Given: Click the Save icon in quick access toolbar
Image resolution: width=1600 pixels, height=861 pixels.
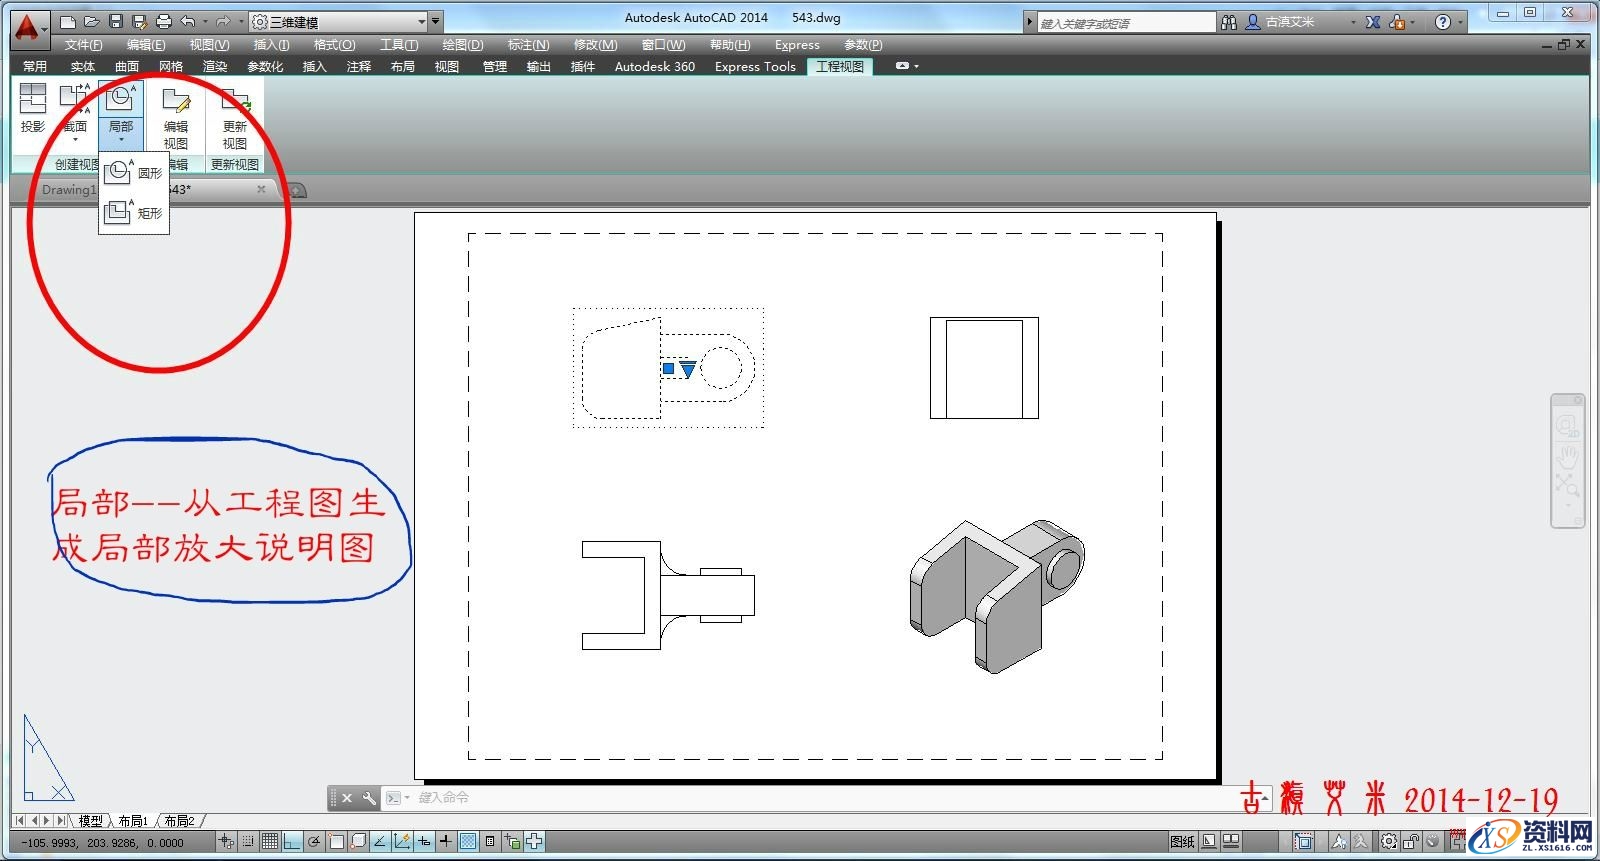Looking at the screenshot, I should 116,21.
